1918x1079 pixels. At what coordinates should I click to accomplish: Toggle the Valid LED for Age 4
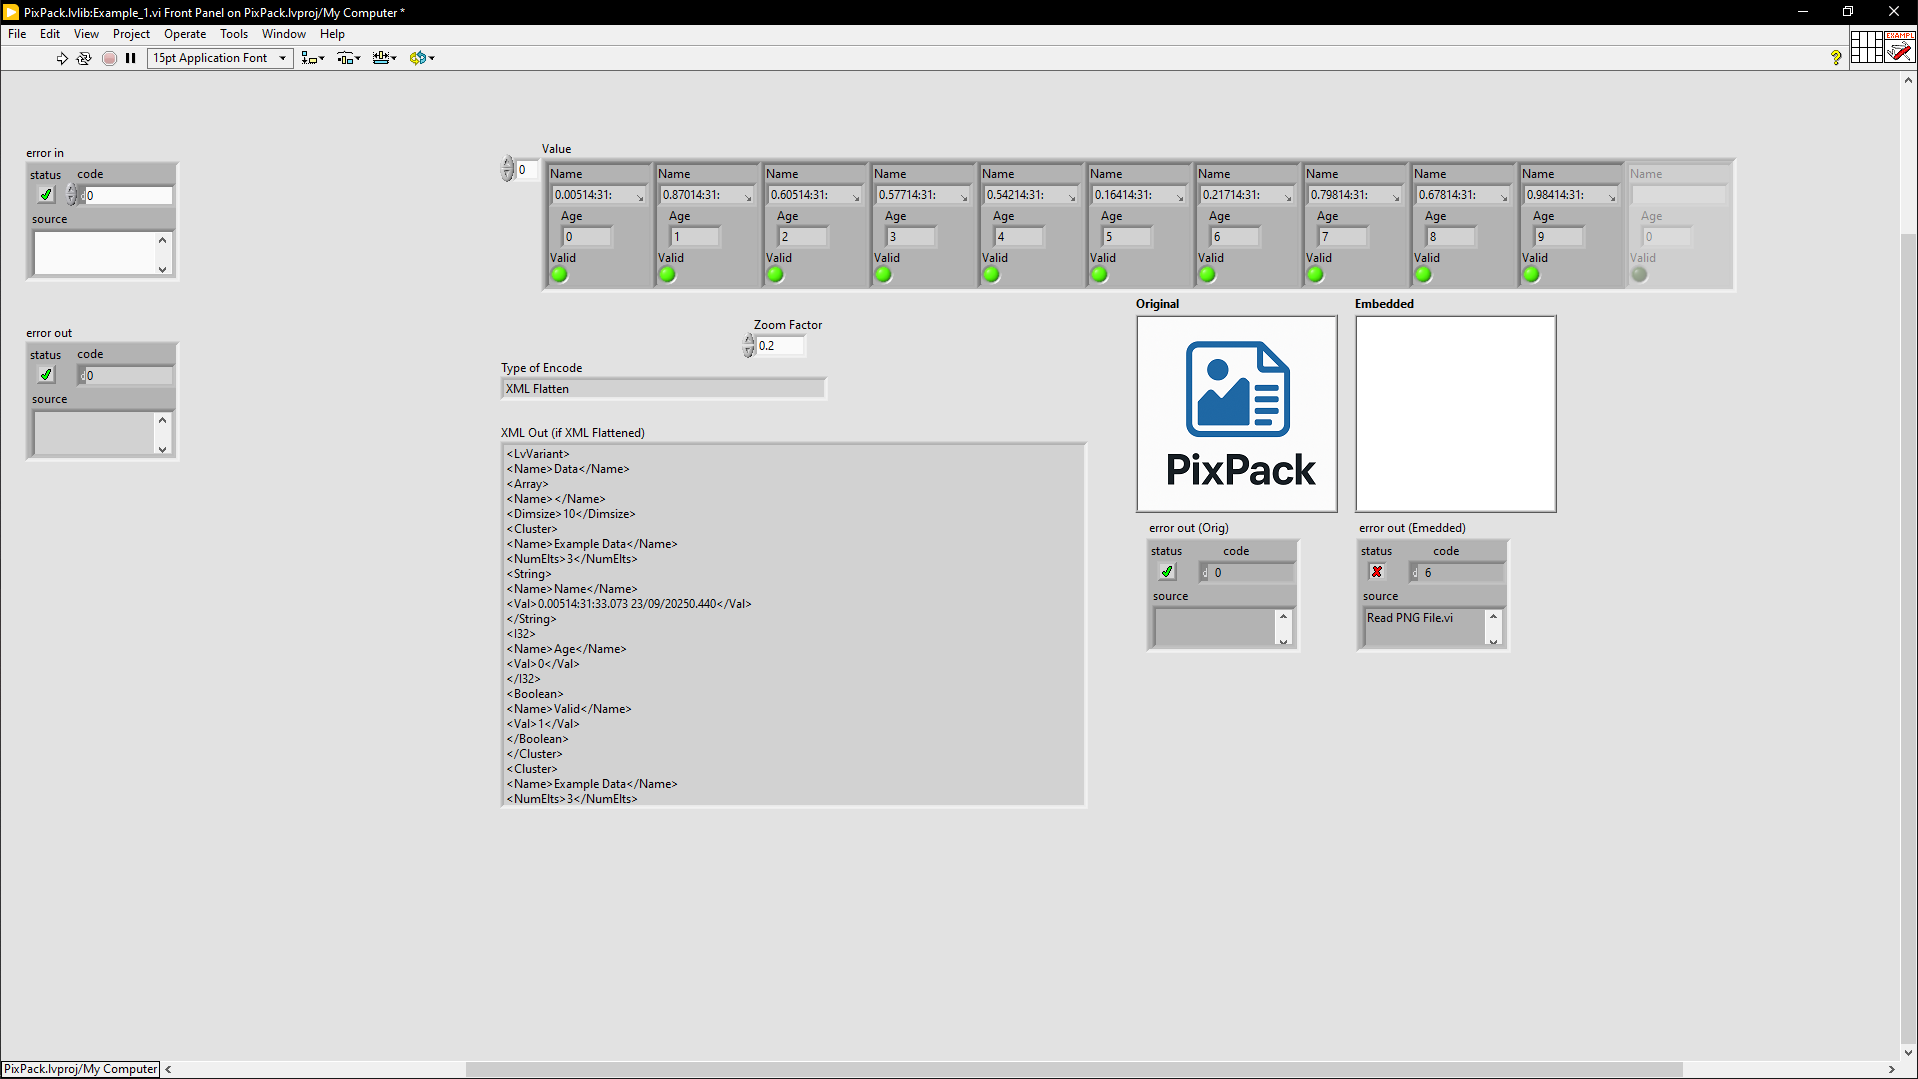click(992, 275)
